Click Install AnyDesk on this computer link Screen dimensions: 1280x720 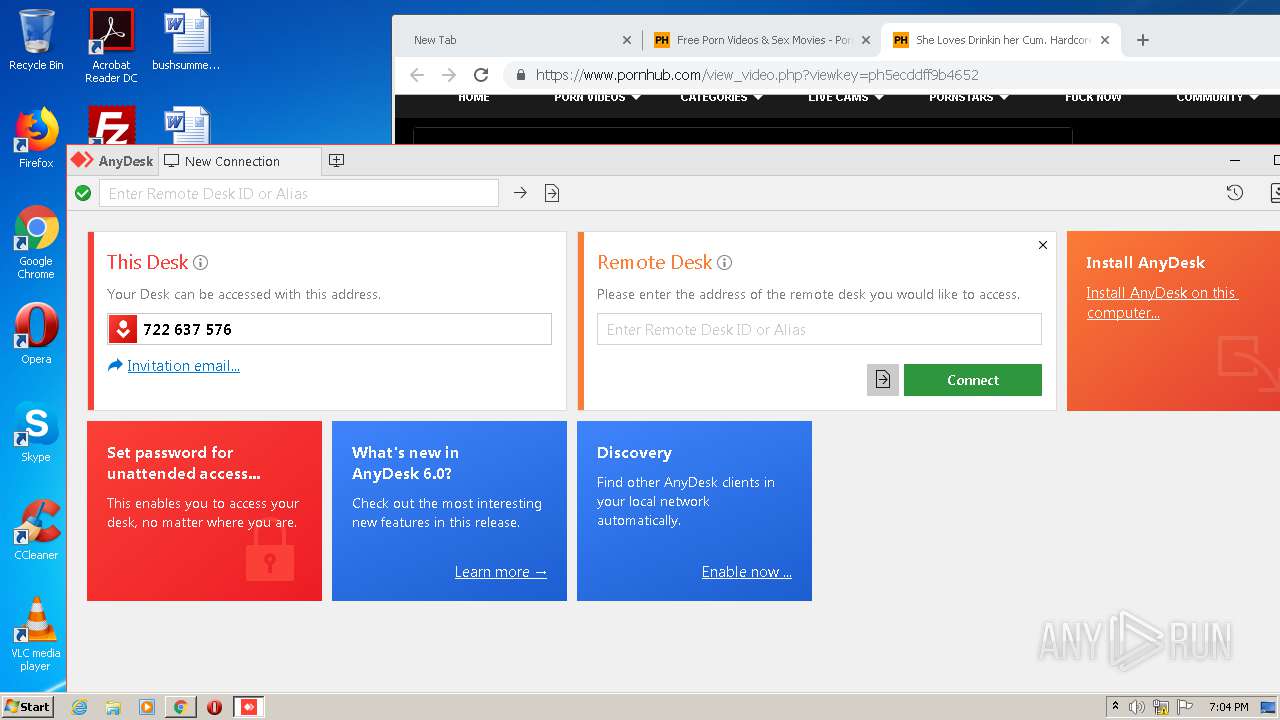coord(1162,303)
